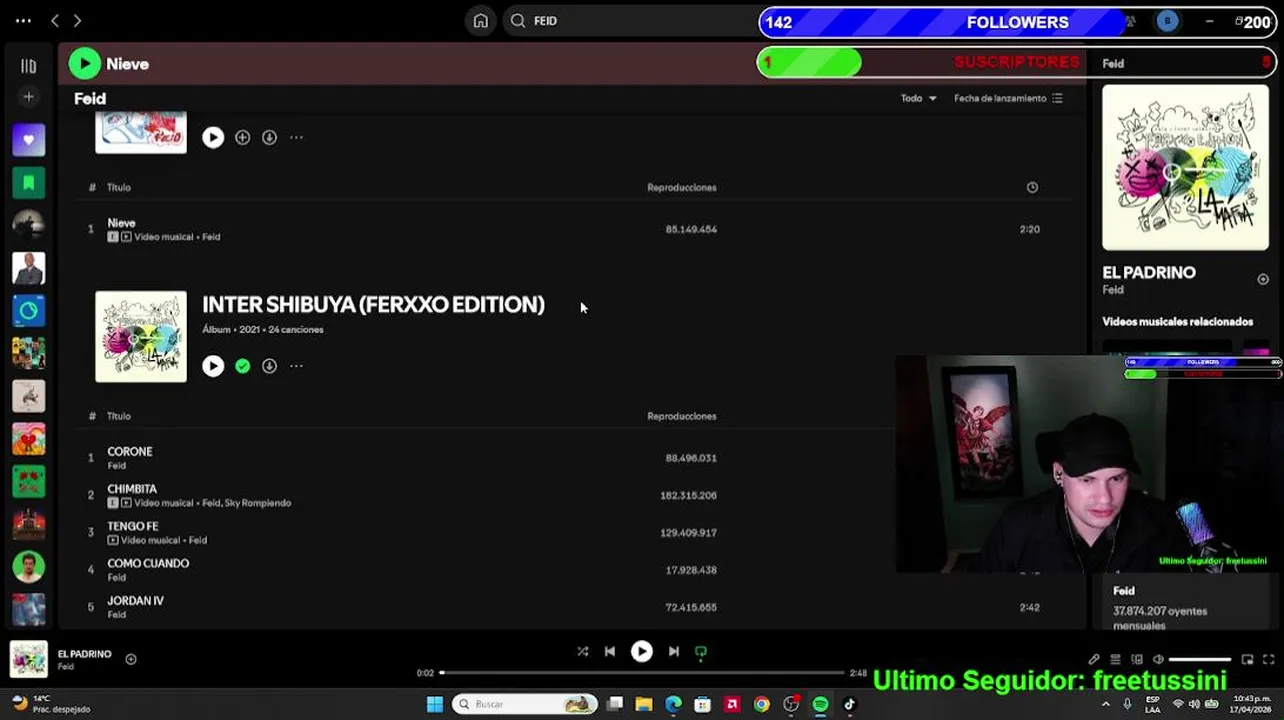Create a new playlist with the plus icon
This screenshot has width=1284, height=720.
29,97
